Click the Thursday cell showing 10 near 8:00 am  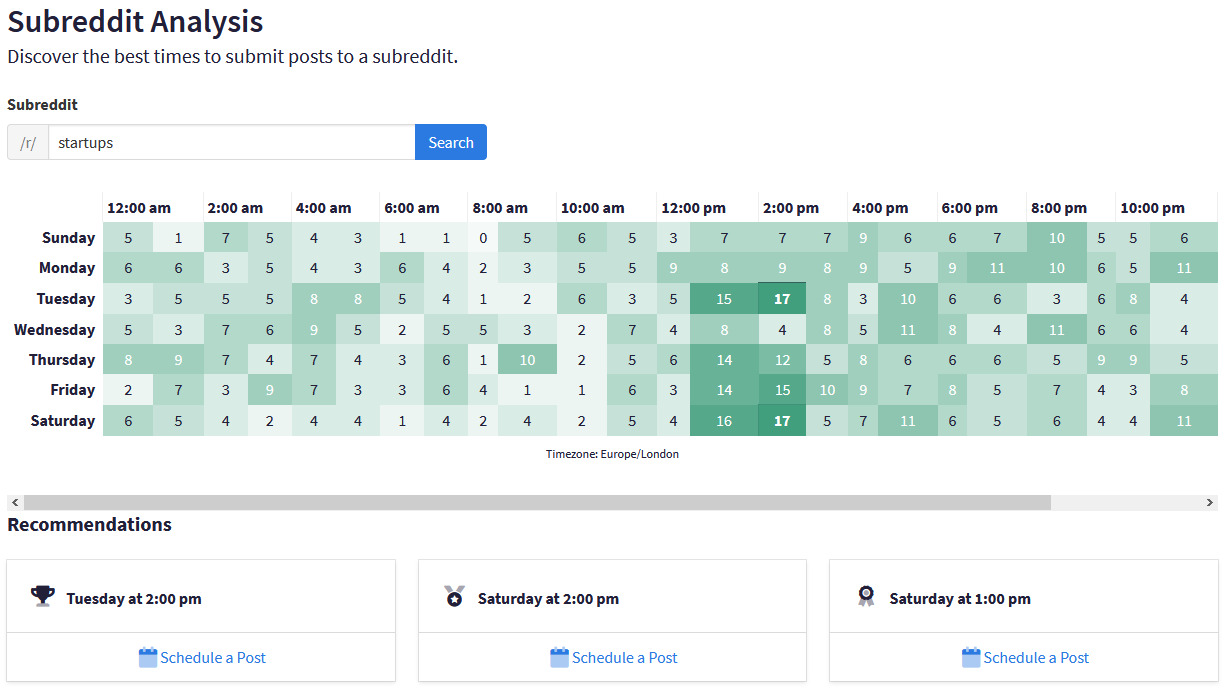[527, 360]
